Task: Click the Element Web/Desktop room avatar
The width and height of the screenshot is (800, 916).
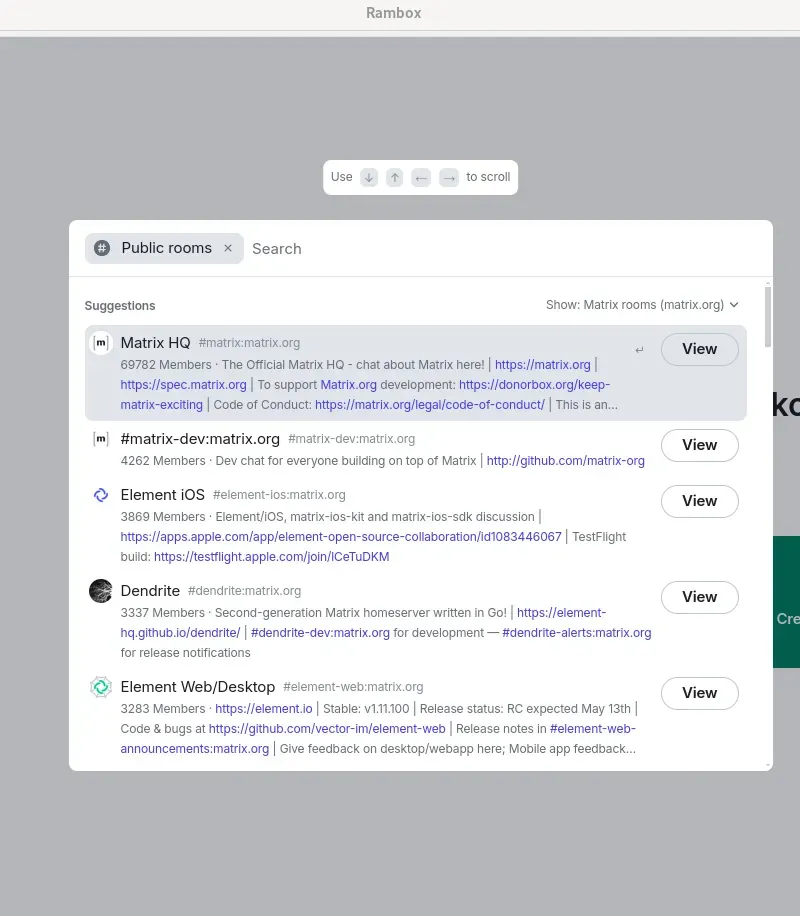Action: tap(101, 686)
